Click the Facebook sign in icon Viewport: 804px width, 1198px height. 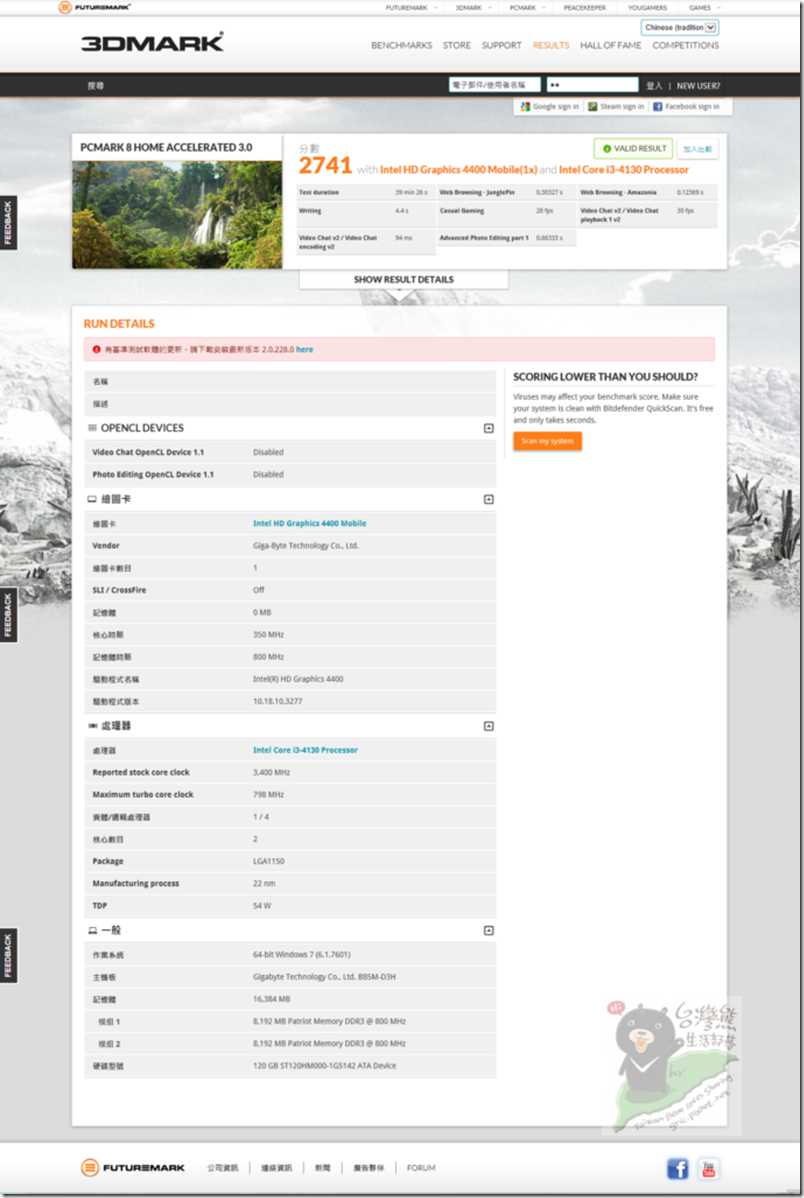(x=657, y=107)
